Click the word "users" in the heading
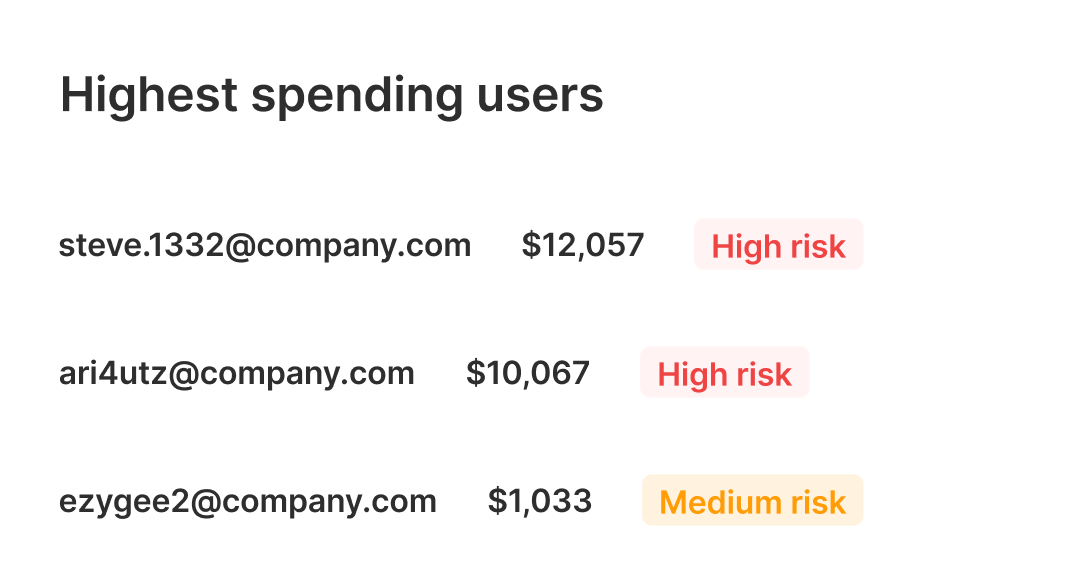The height and width of the screenshot is (564, 1081). [x=540, y=97]
